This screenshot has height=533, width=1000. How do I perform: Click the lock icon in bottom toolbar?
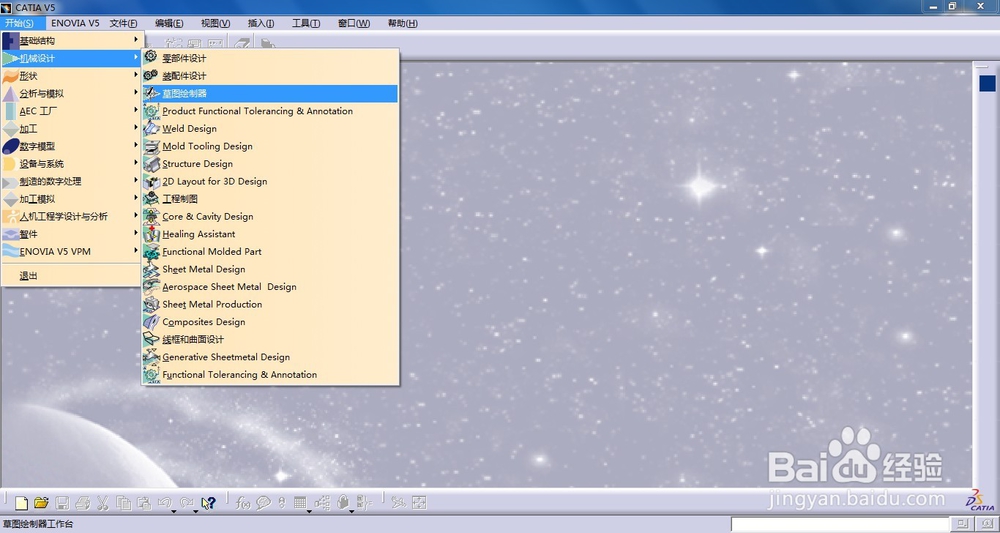[x=342, y=502]
